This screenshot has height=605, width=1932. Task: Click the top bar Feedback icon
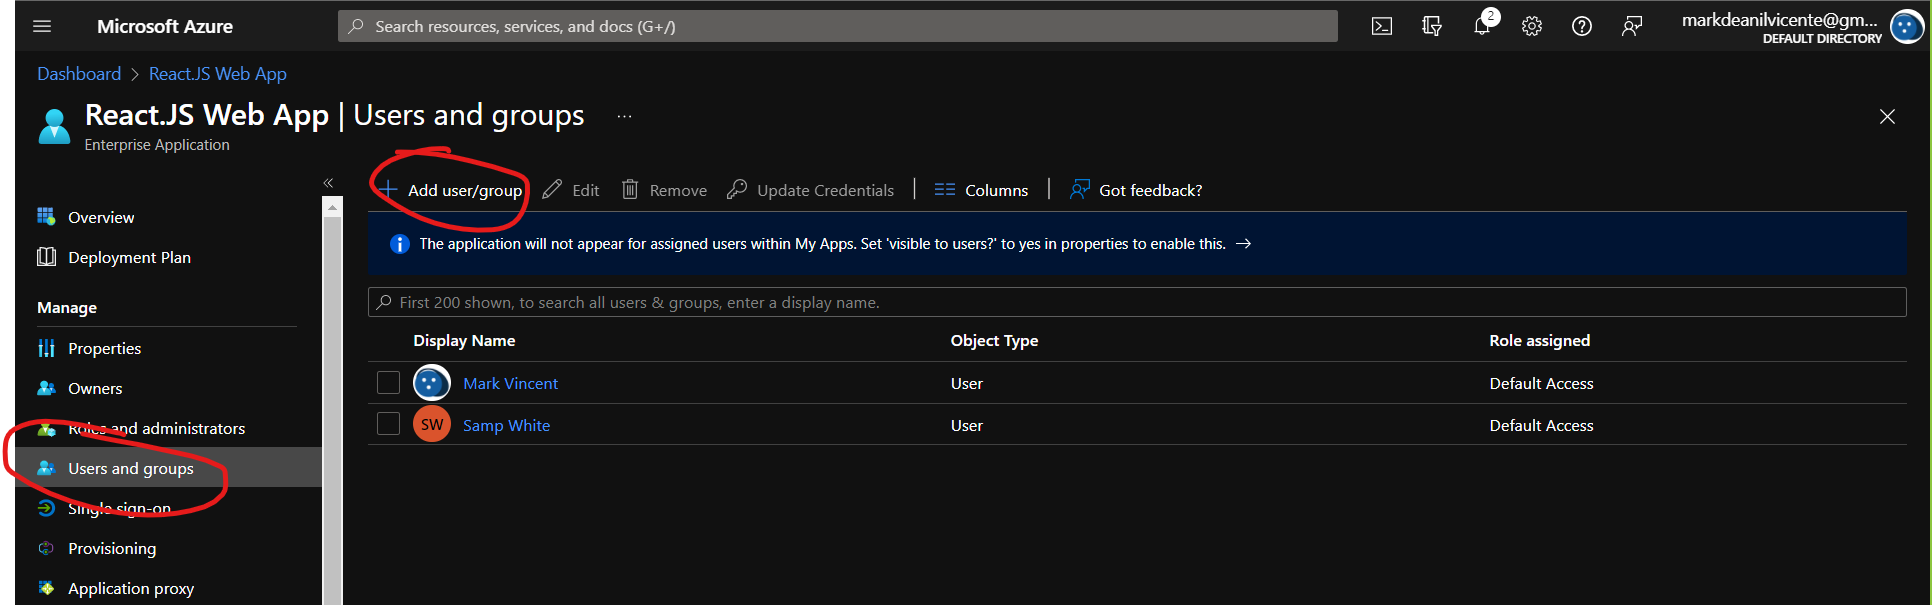(x=1632, y=27)
